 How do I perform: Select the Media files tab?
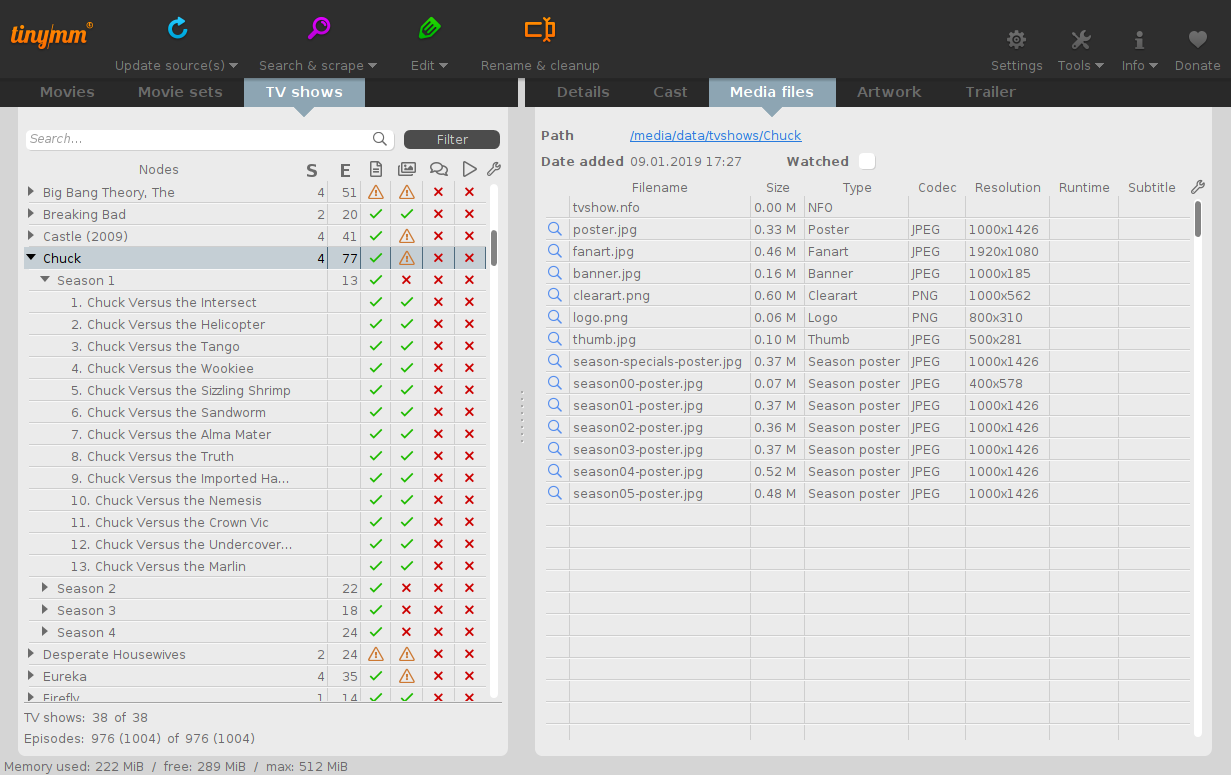click(772, 92)
